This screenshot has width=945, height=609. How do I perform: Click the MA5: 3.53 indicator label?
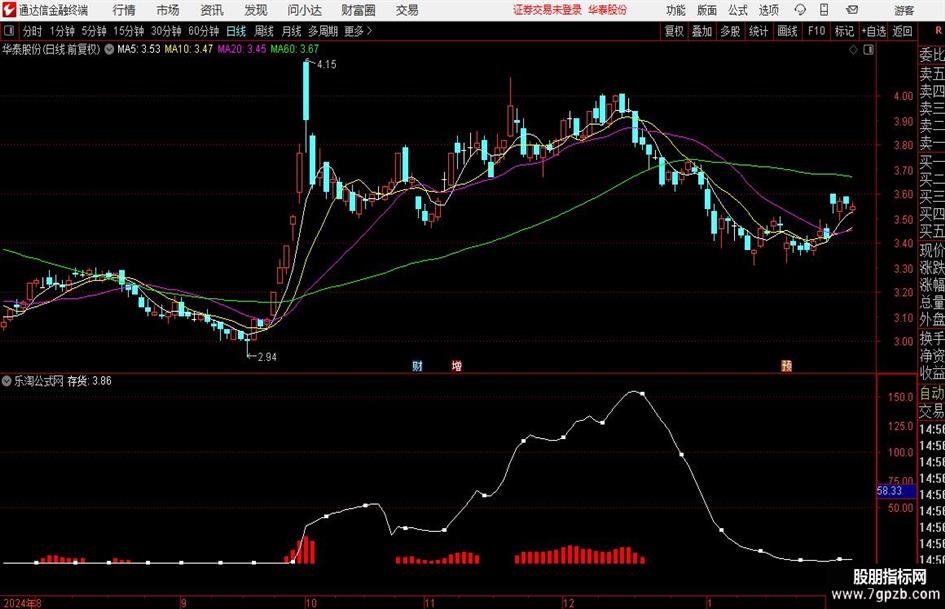click(139, 49)
